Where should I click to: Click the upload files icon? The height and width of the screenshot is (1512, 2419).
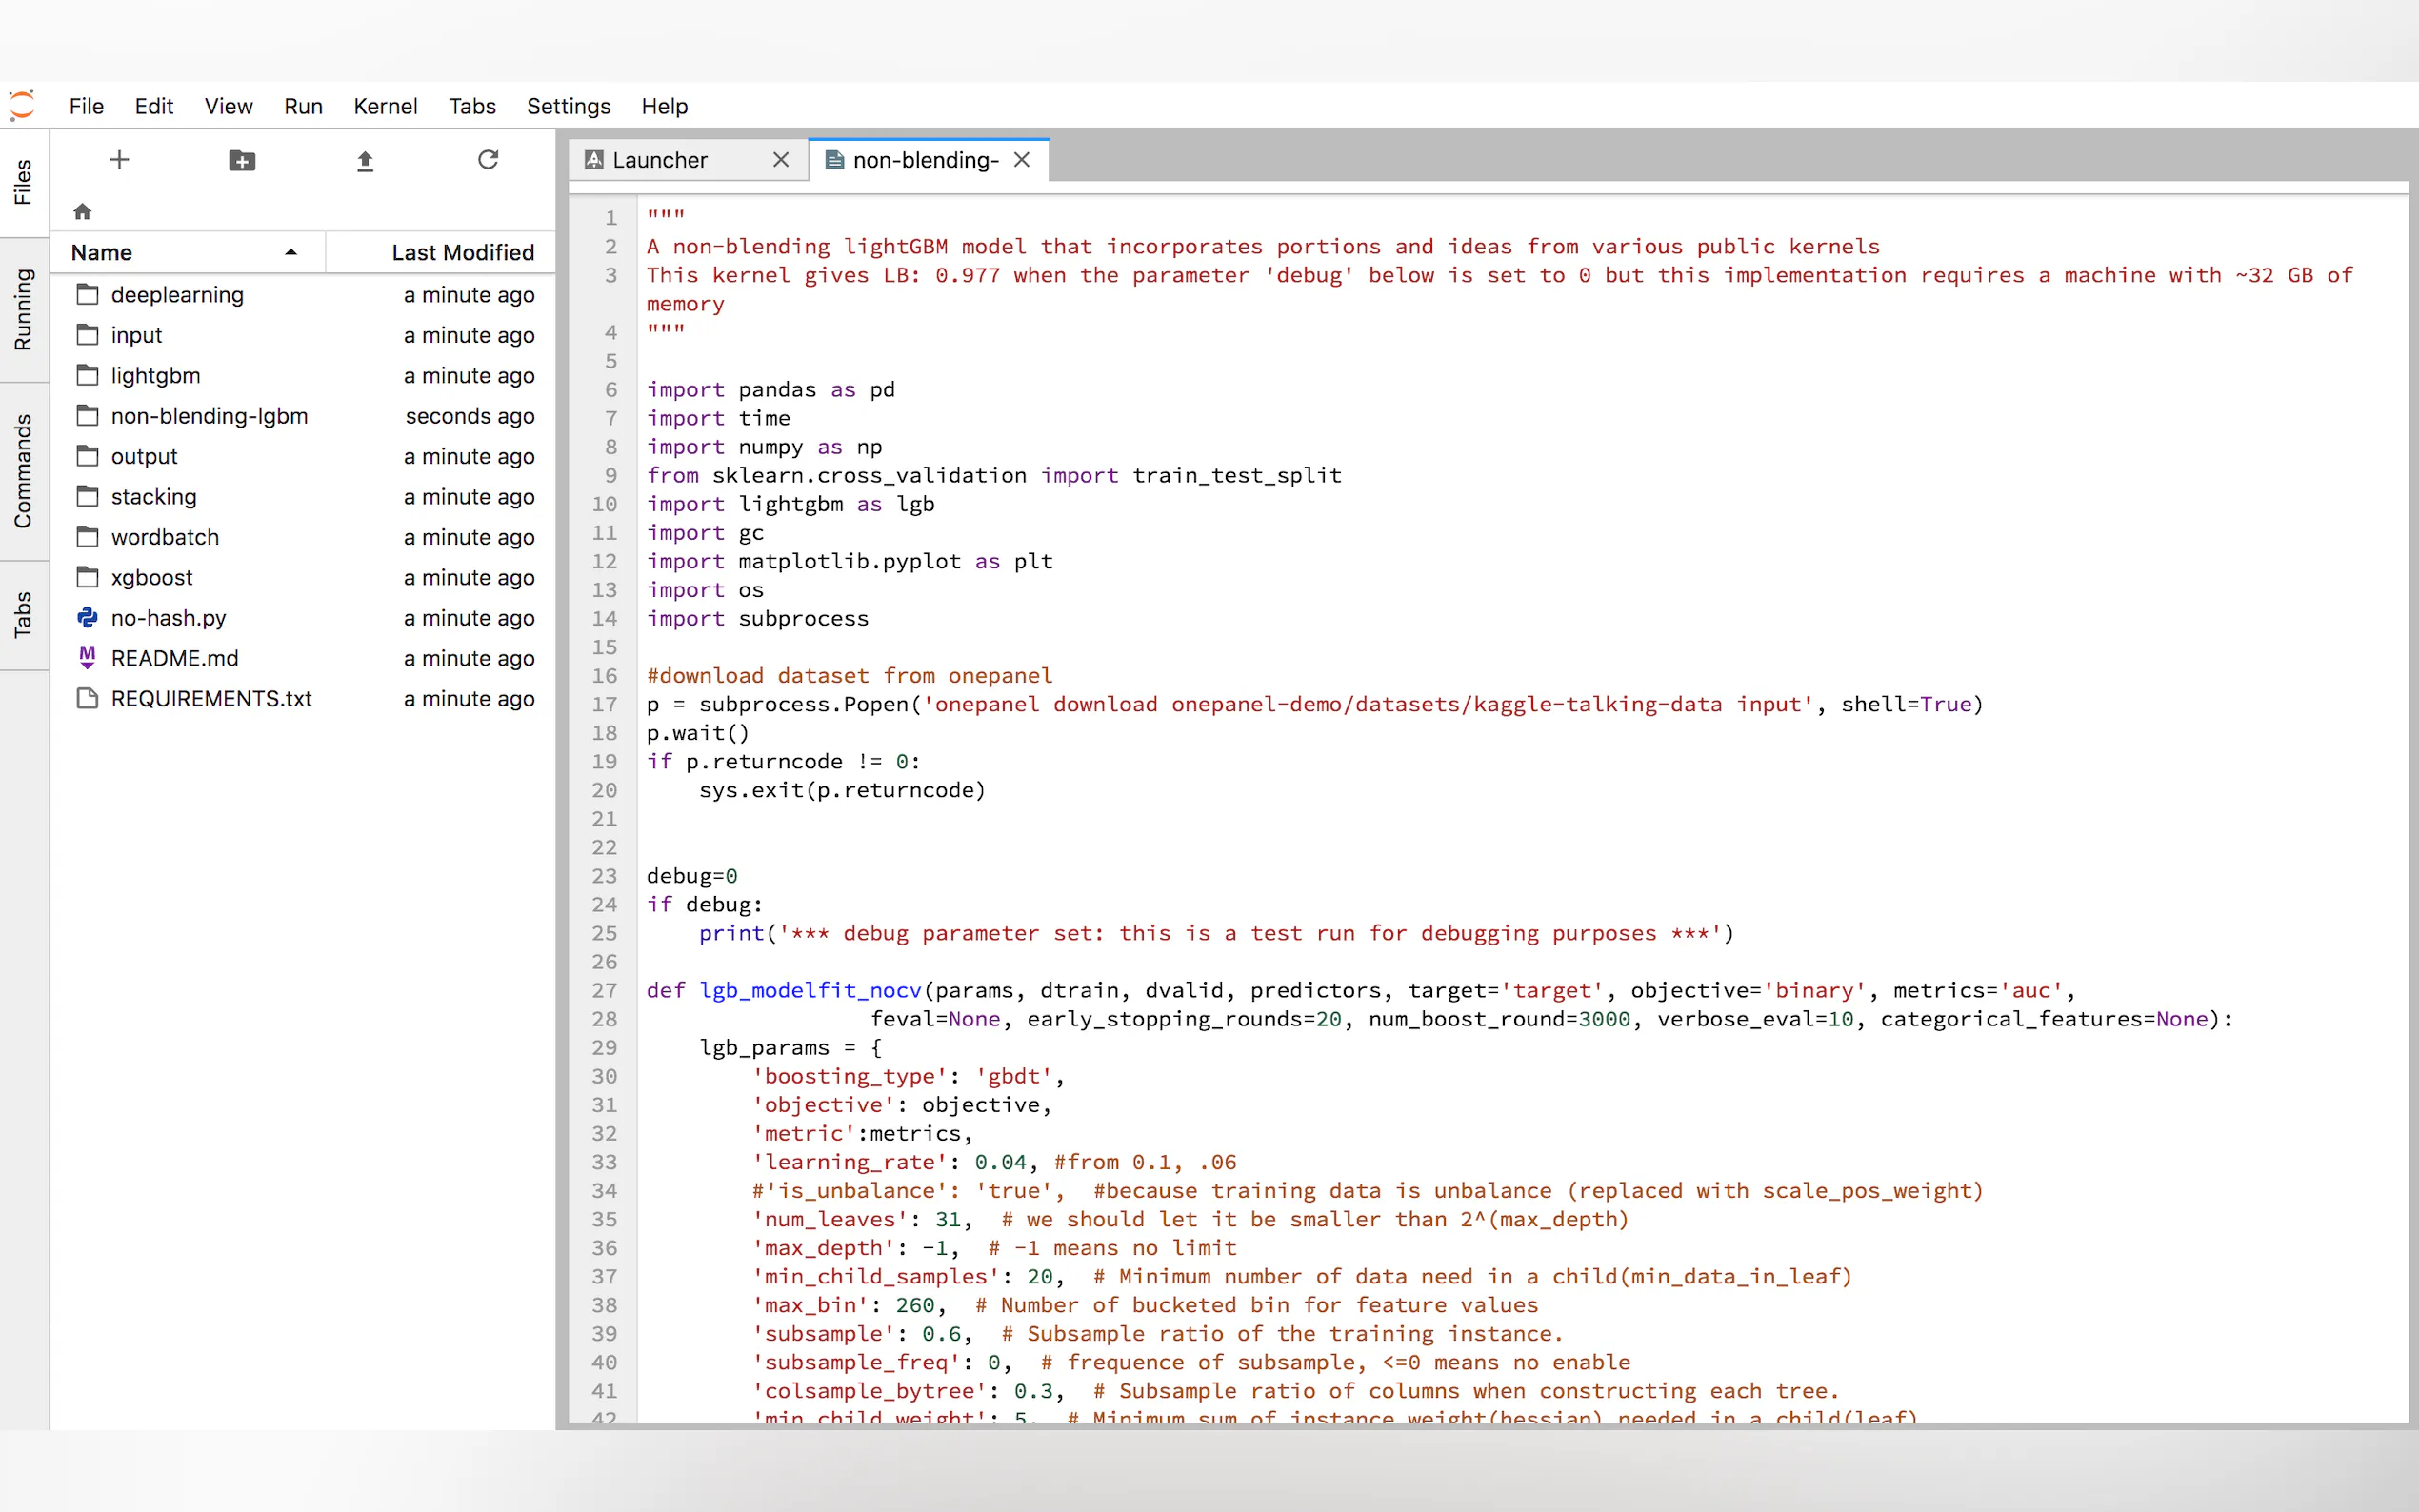click(365, 161)
